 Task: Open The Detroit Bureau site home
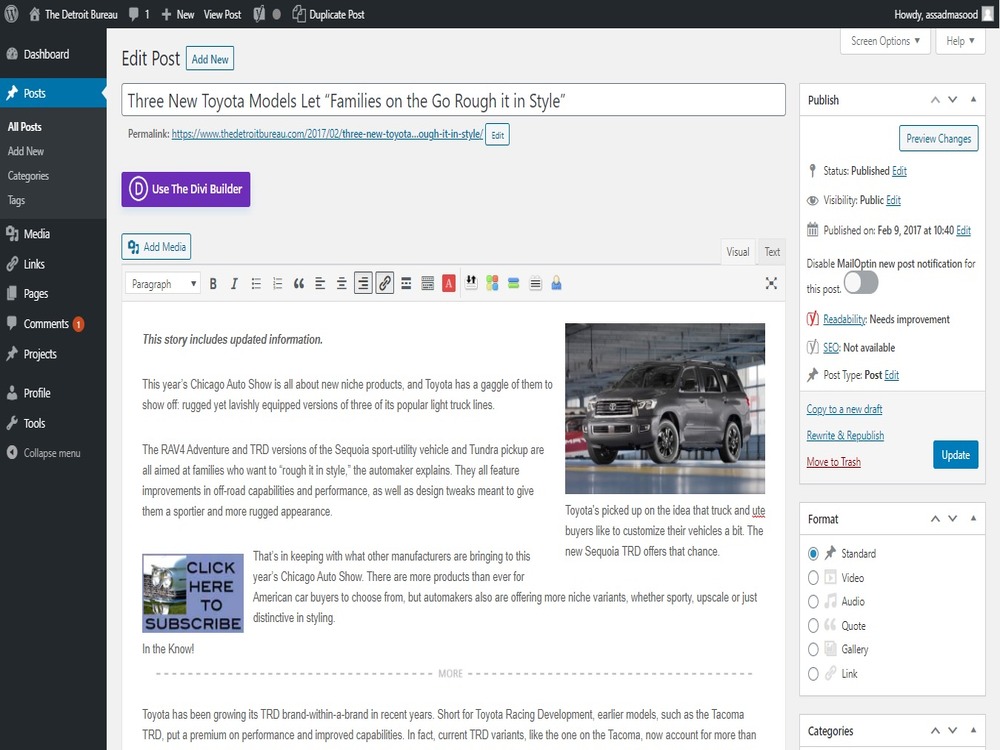pos(73,14)
